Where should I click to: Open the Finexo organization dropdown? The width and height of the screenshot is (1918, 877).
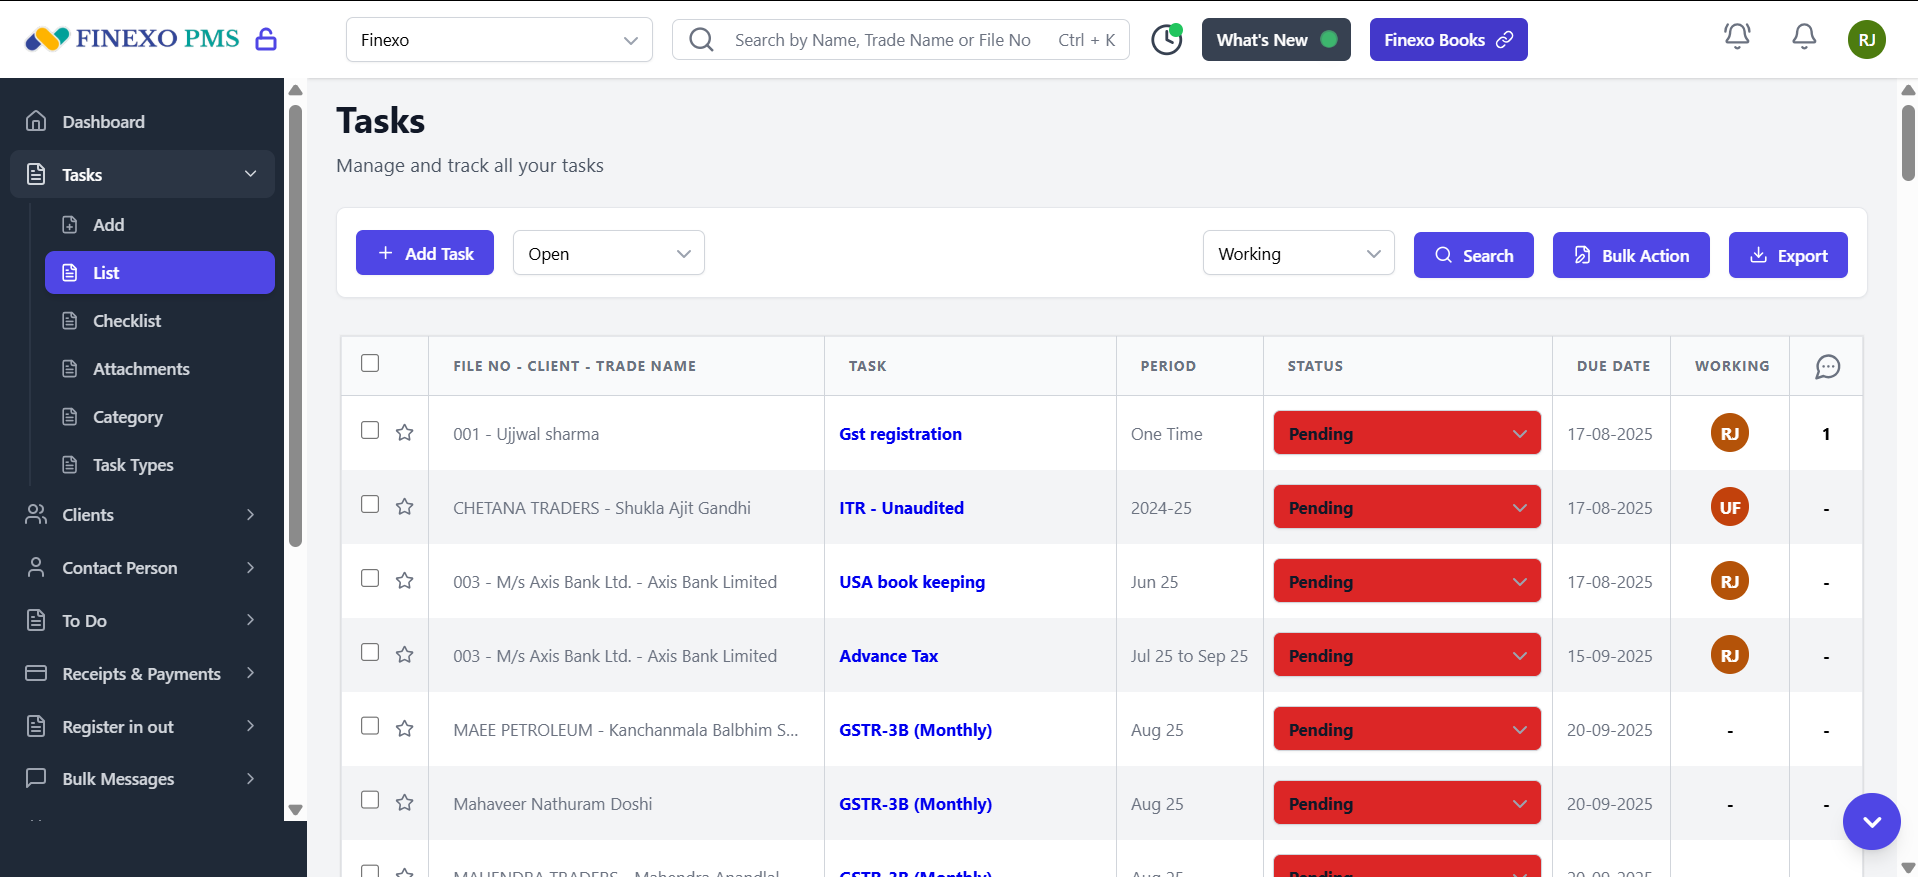point(499,40)
